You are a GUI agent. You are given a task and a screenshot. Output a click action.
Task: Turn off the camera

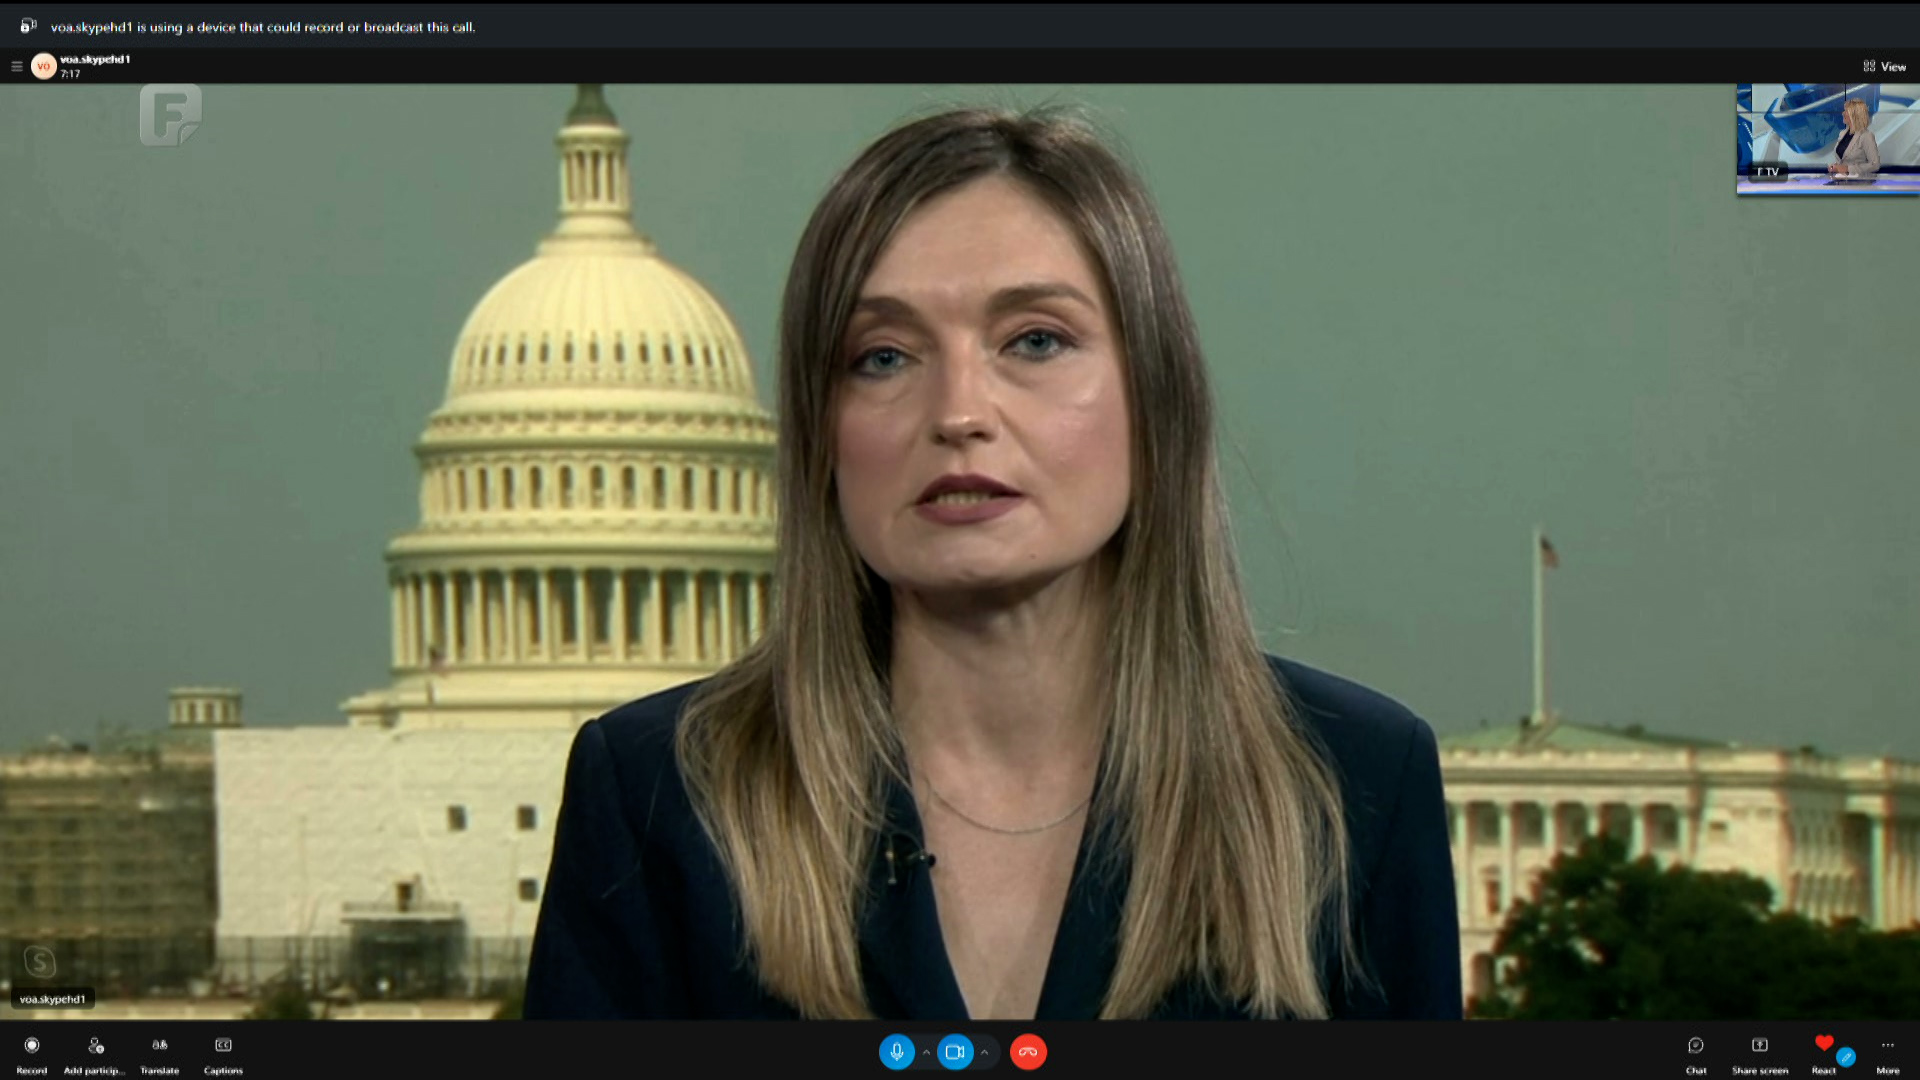(x=955, y=1052)
